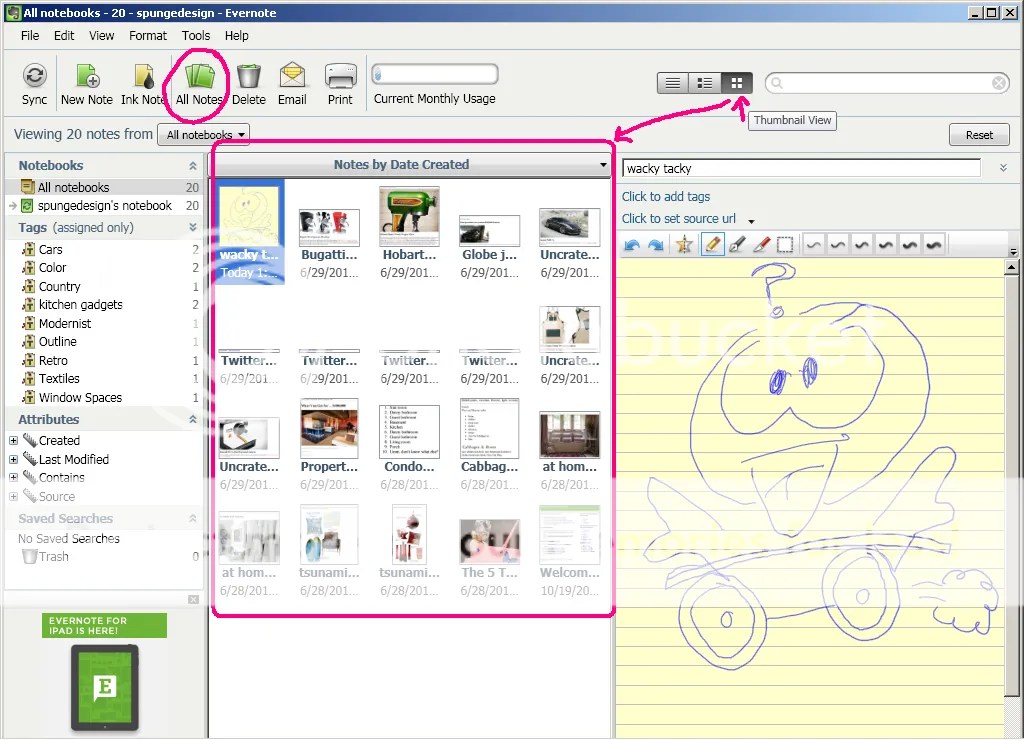Open the Tools menu
Viewport: 1024px width, 740px height.
[x=196, y=36]
